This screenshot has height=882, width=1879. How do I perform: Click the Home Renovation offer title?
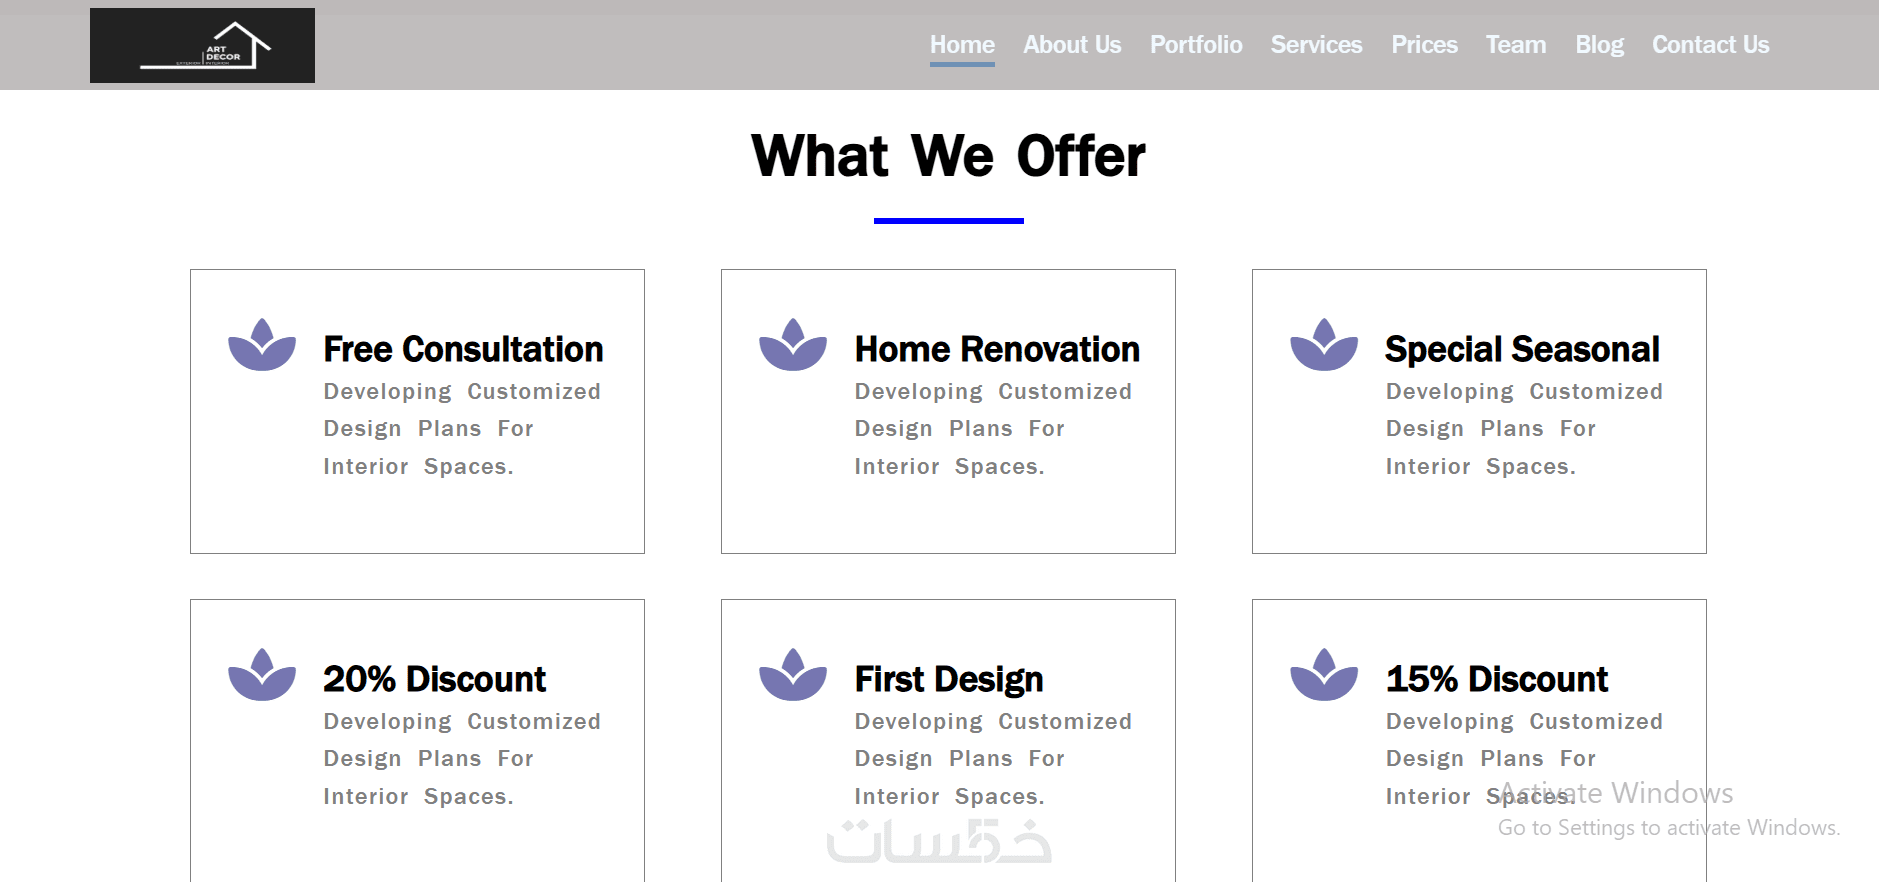click(997, 350)
